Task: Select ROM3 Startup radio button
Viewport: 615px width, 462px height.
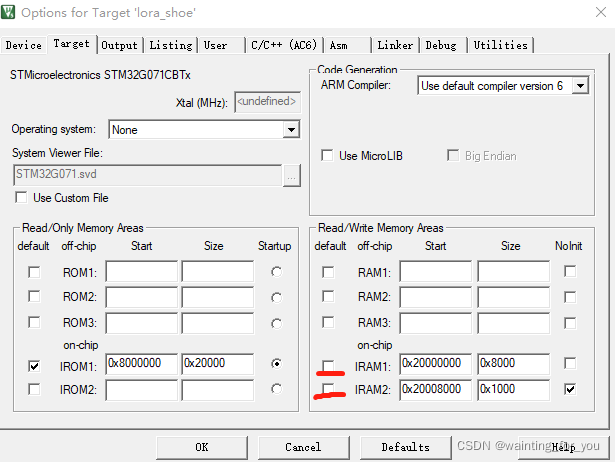Action: 277,324
